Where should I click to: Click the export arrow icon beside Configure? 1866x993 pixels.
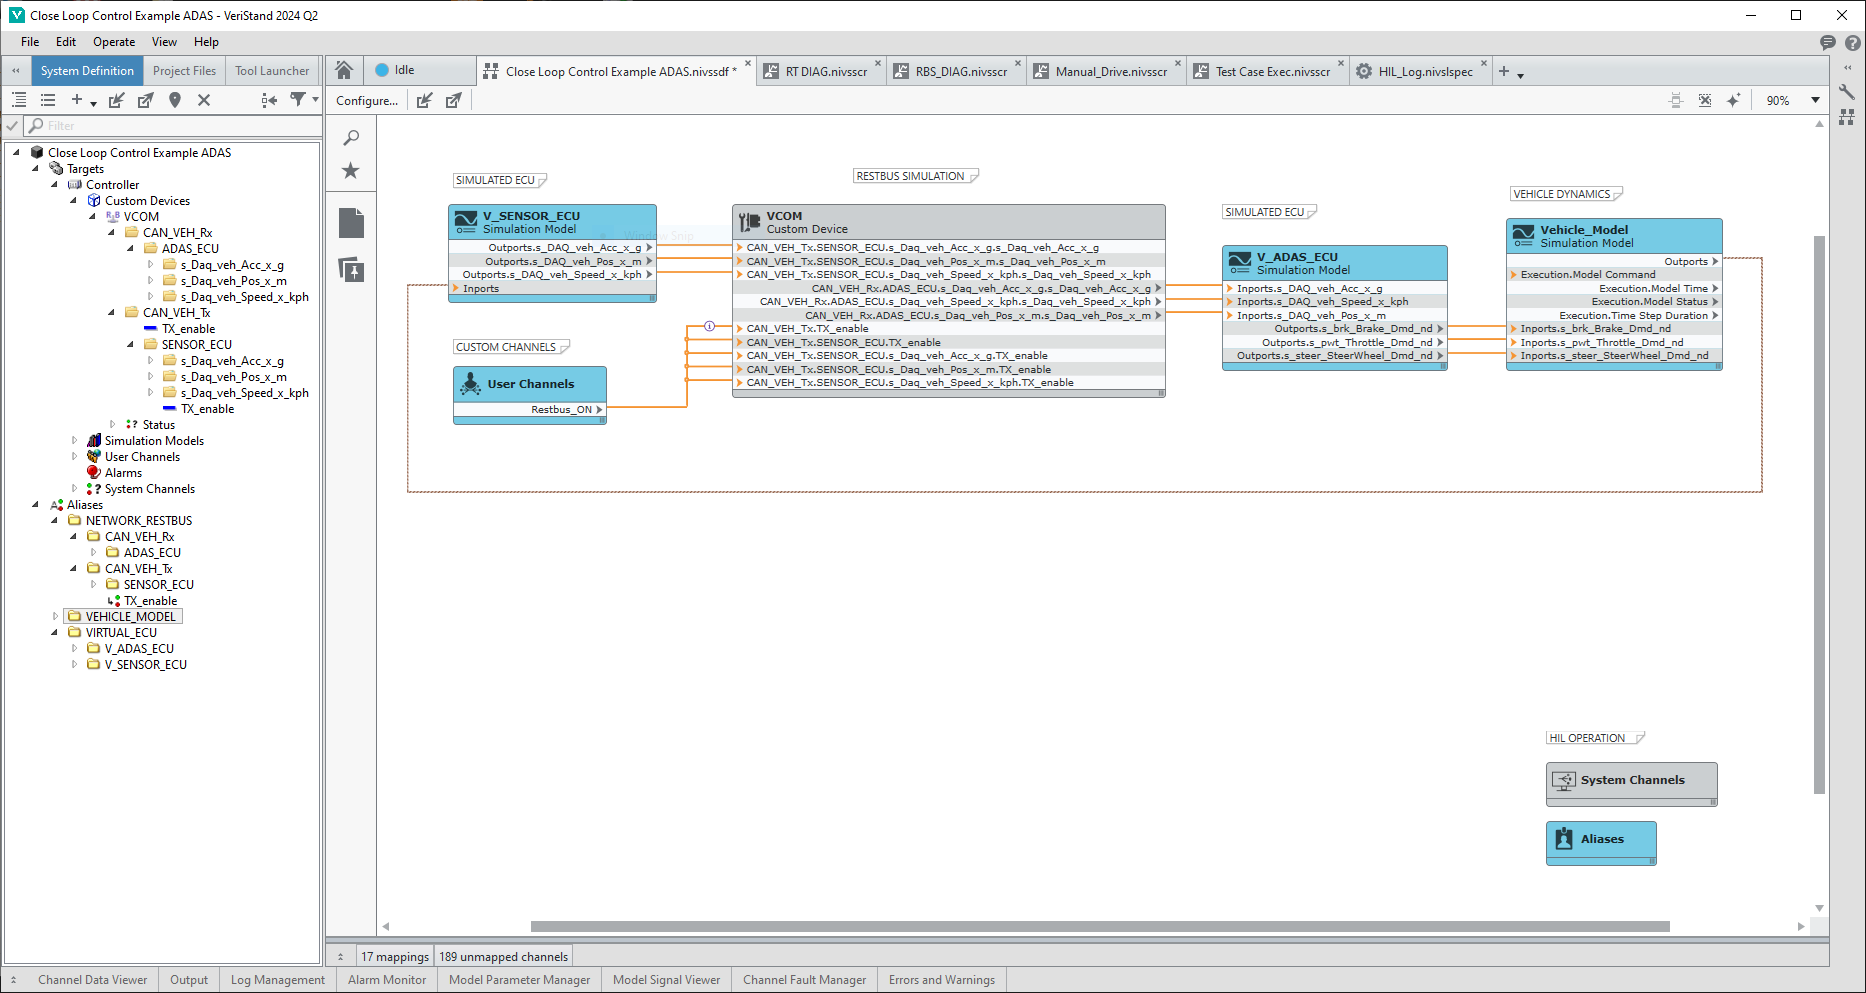(x=454, y=100)
